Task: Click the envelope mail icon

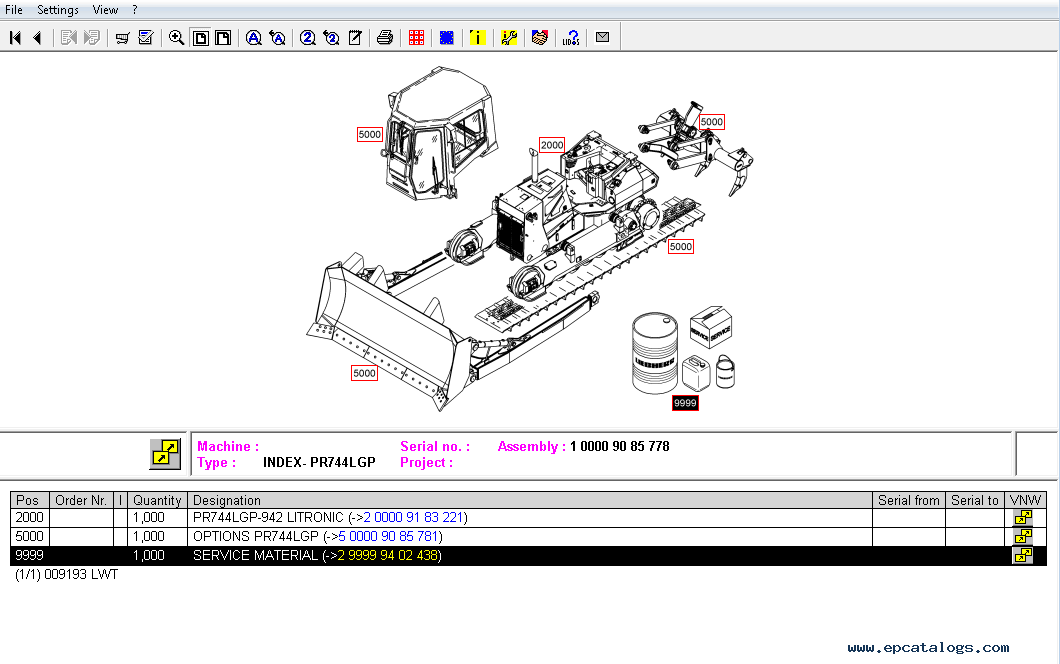Action: tap(602, 38)
